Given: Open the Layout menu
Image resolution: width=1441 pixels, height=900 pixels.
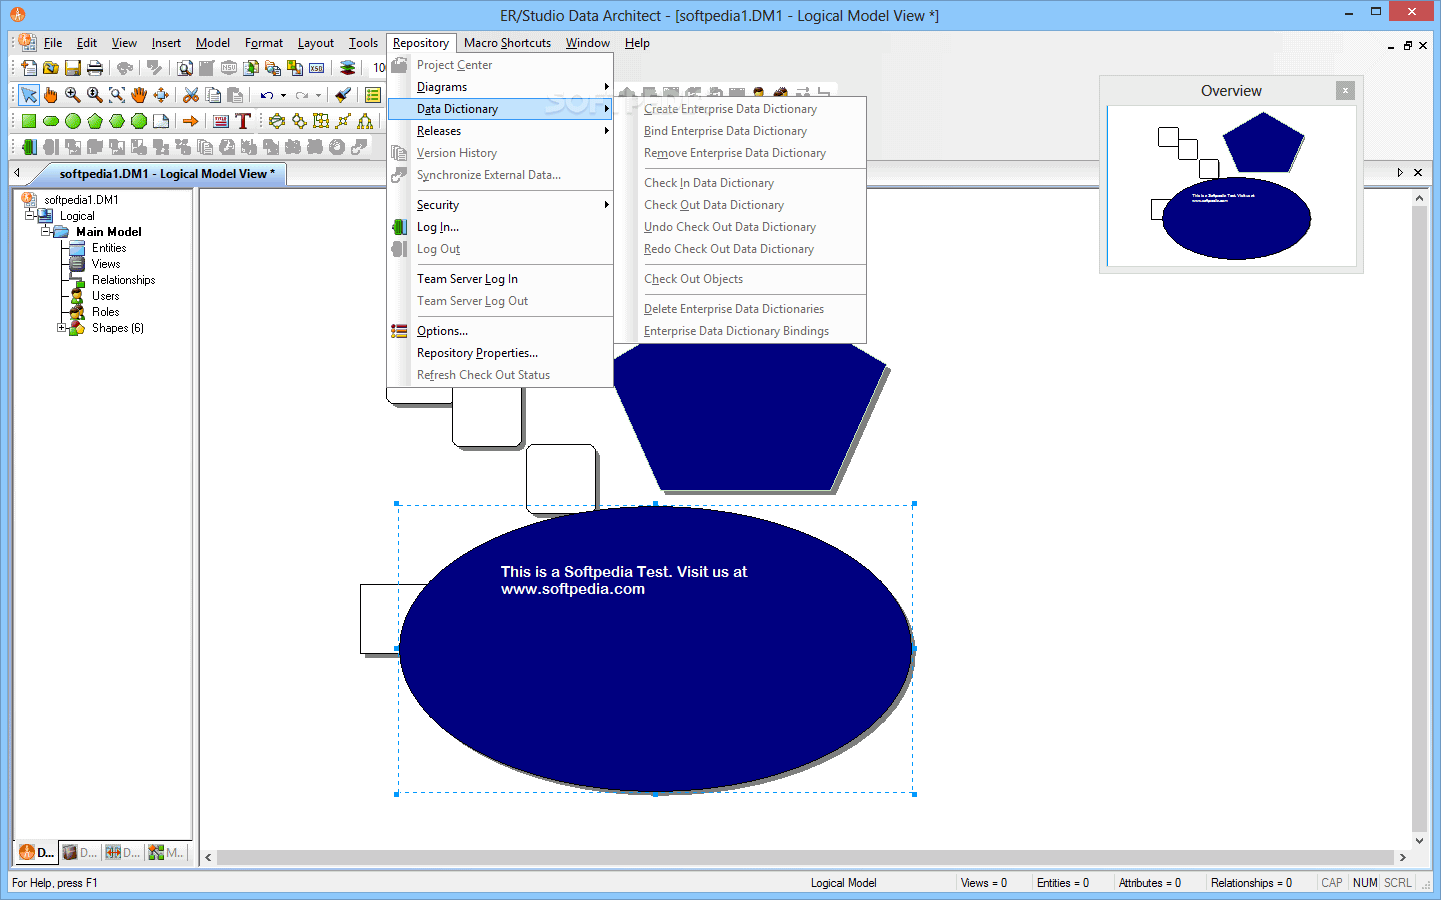Looking at the screenshot, I should (316, 43).
